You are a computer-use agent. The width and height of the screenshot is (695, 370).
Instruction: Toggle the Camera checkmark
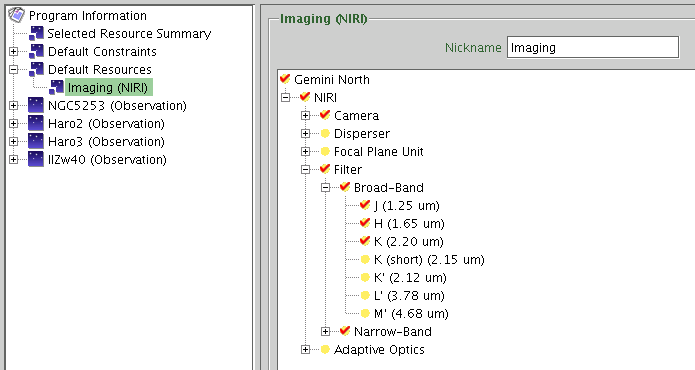coord(325,115)
